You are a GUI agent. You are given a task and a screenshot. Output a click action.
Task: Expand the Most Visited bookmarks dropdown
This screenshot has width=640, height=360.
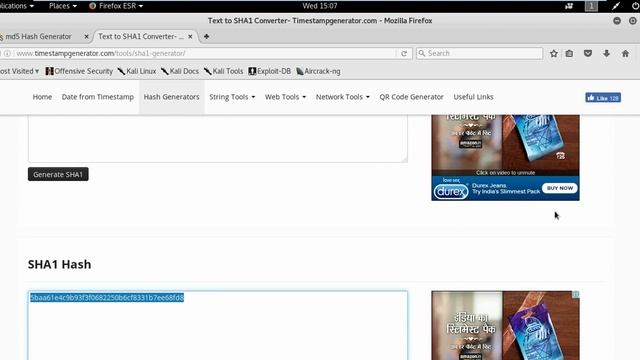[19, 71]
